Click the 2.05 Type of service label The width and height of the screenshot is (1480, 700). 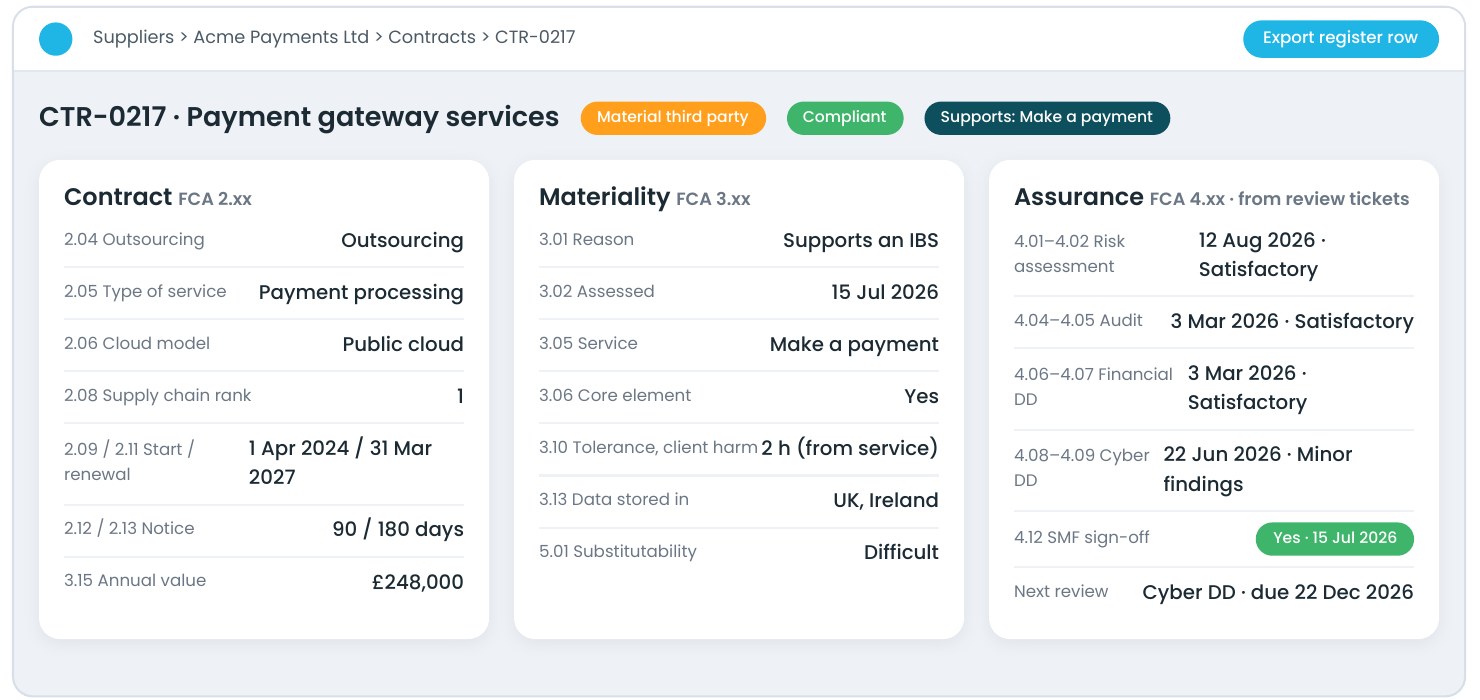point(145,292)
